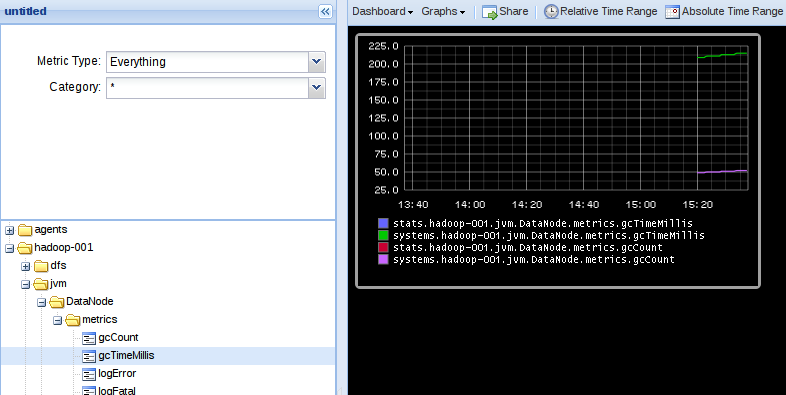Click legend text systems.hadoop-001.jvm.DataNode.metrics.gcCount
This screenshot has width=786, height=395.
(534, 260)
